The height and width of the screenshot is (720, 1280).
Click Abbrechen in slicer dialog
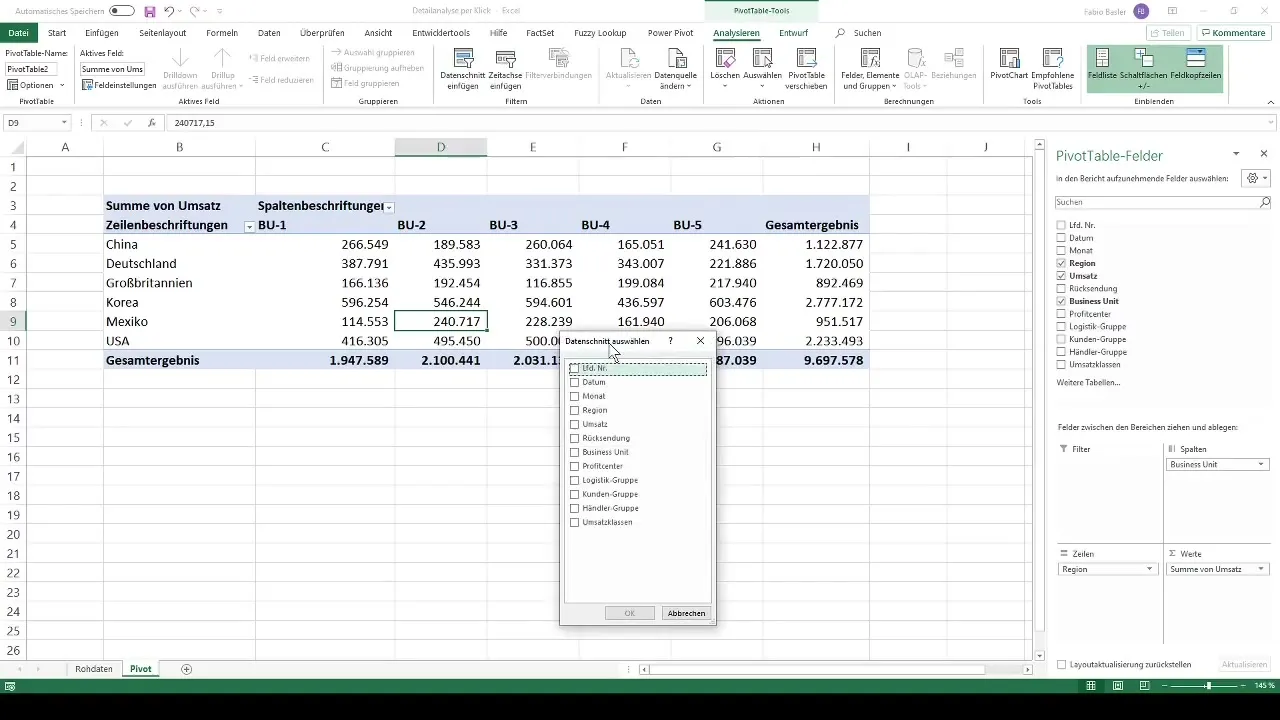(687, 613)
